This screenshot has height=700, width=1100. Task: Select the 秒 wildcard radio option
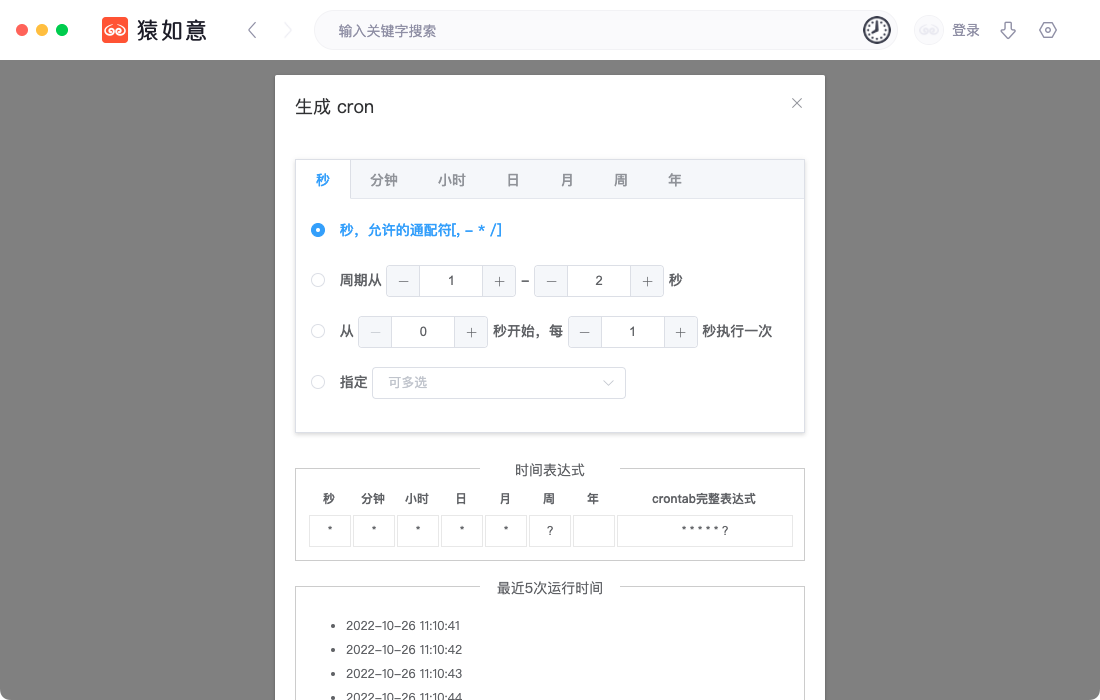318,230
